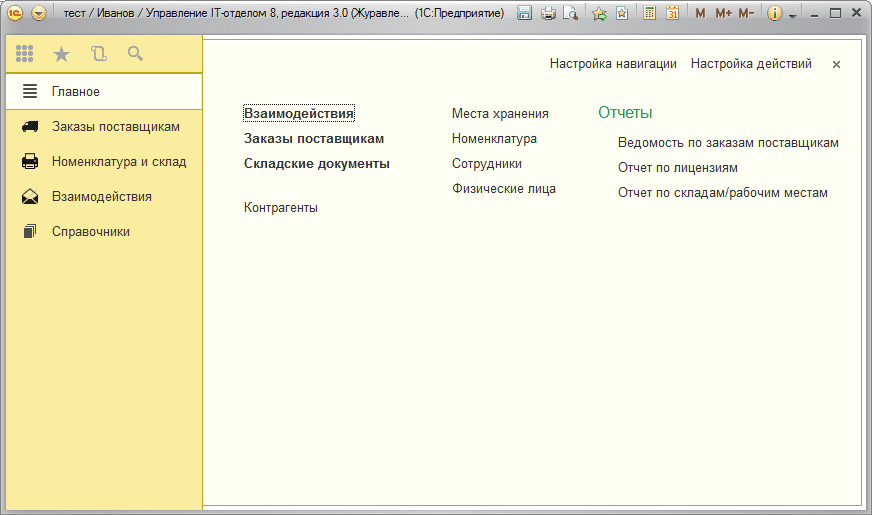
Task: Select the Главное section
Action: pos(104,91)
